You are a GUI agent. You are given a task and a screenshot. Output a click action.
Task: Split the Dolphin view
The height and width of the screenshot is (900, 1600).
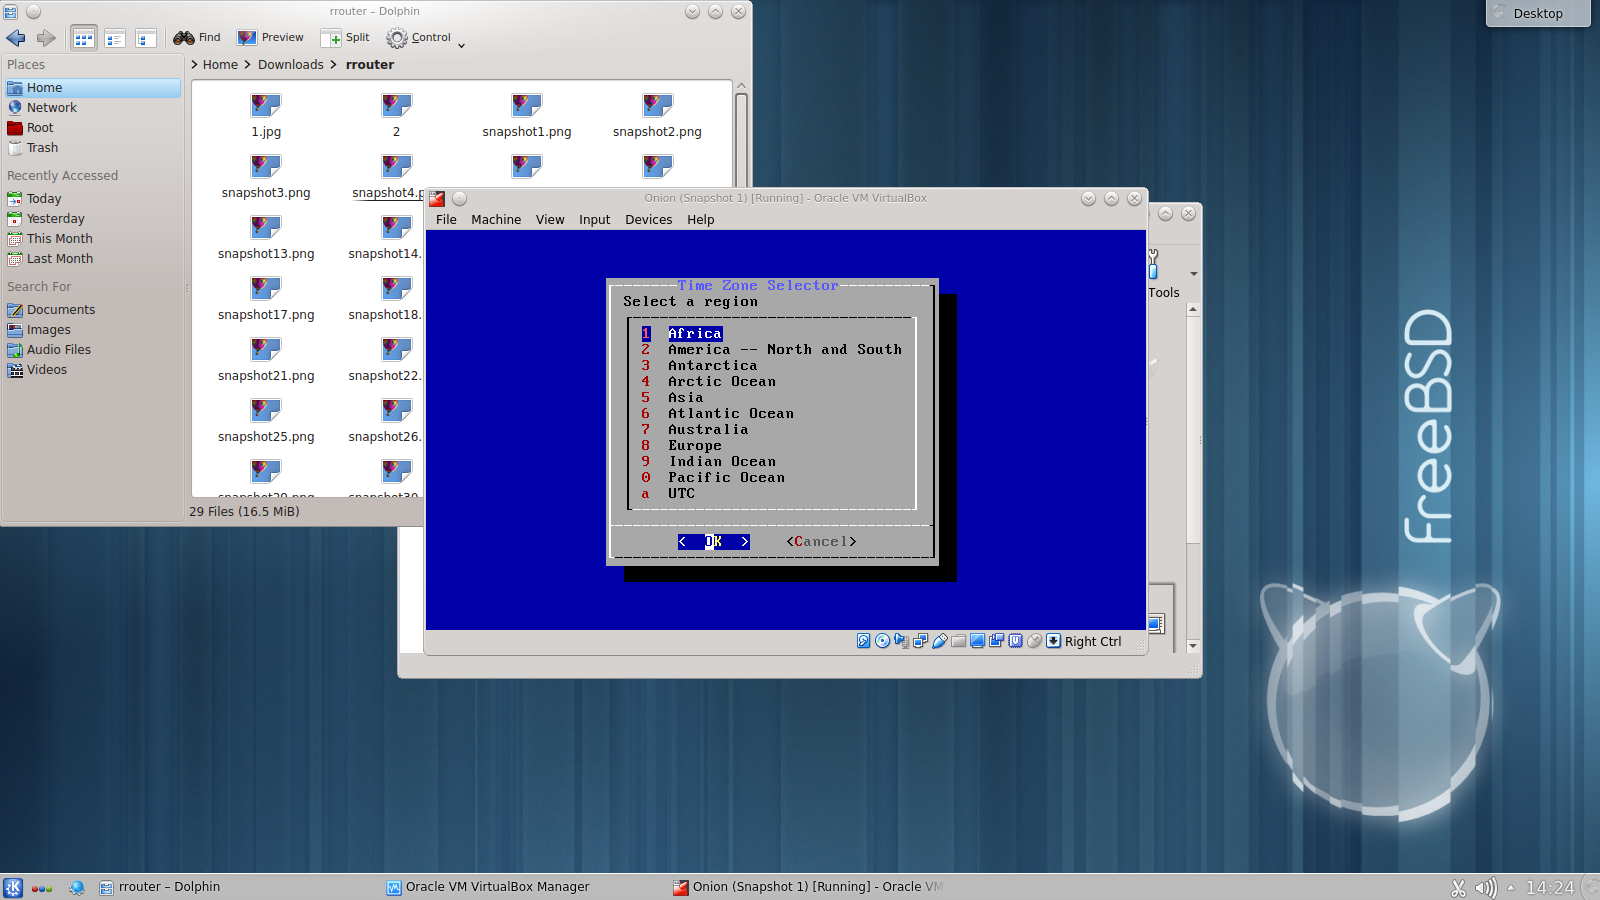pyautogui.click(x=345, y=38)
